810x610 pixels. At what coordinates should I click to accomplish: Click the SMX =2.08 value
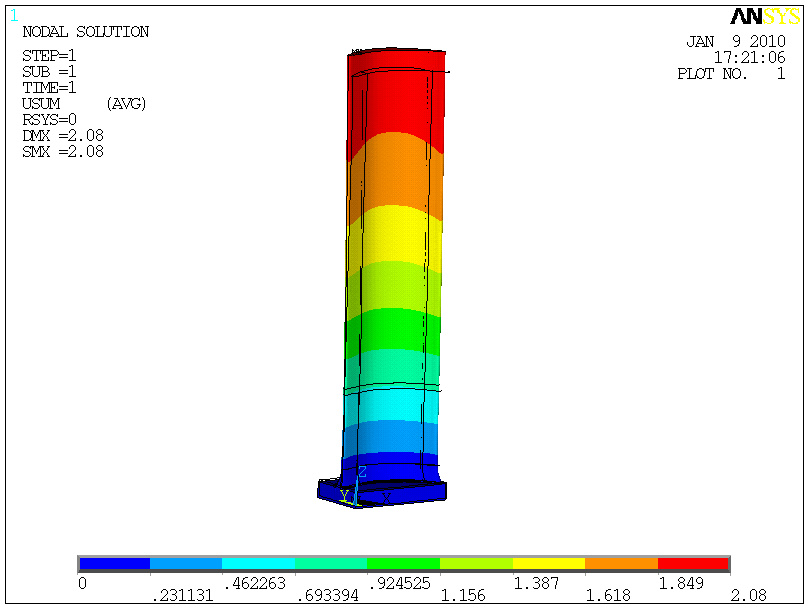tap(63, 151)
